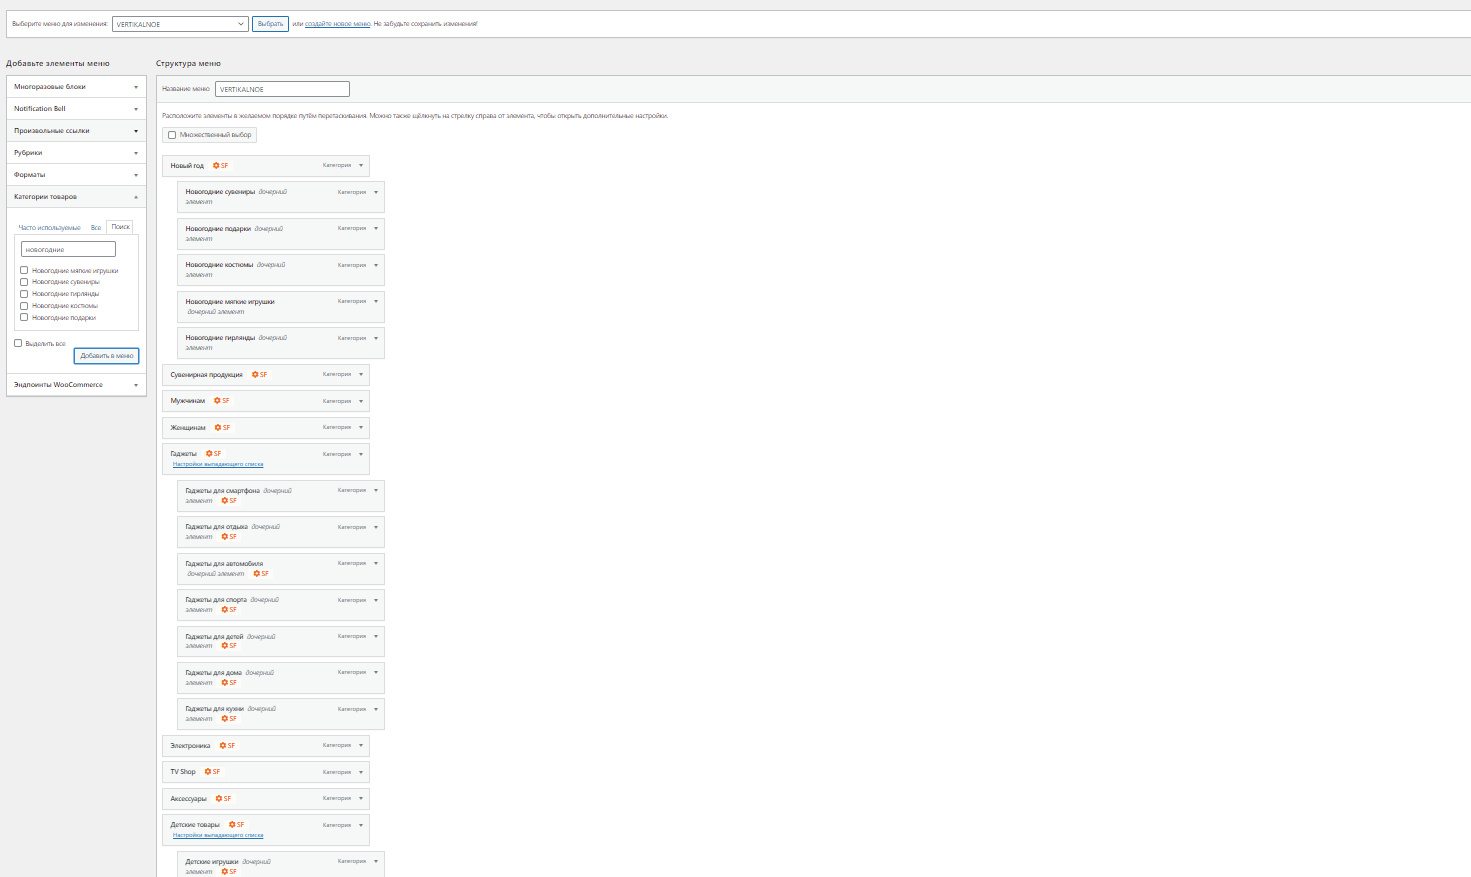Expand arrow of Электроника menu item
The width and height of the screenshot is (1471, 877).
pos(361,745)
